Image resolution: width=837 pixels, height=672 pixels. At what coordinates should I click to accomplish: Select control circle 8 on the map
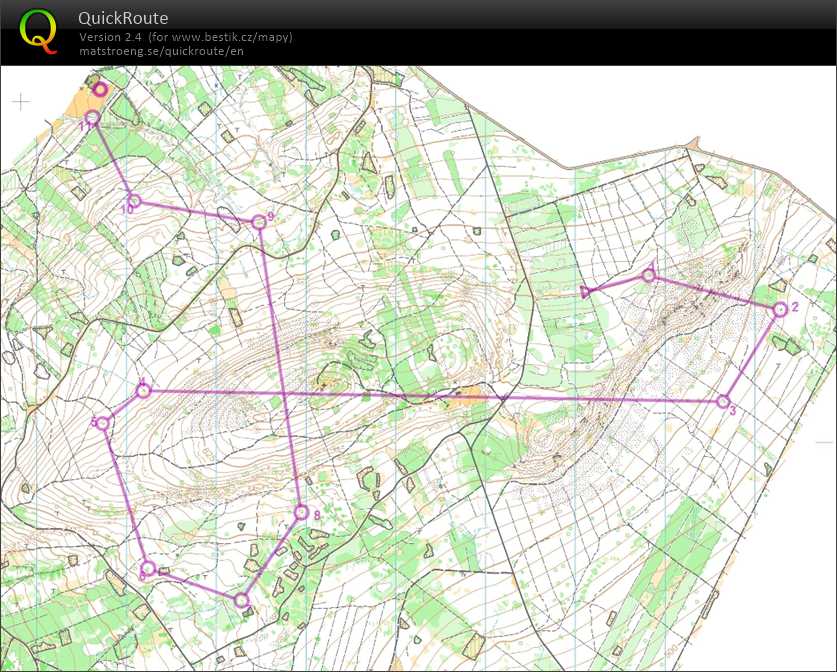tap(301, 513)
